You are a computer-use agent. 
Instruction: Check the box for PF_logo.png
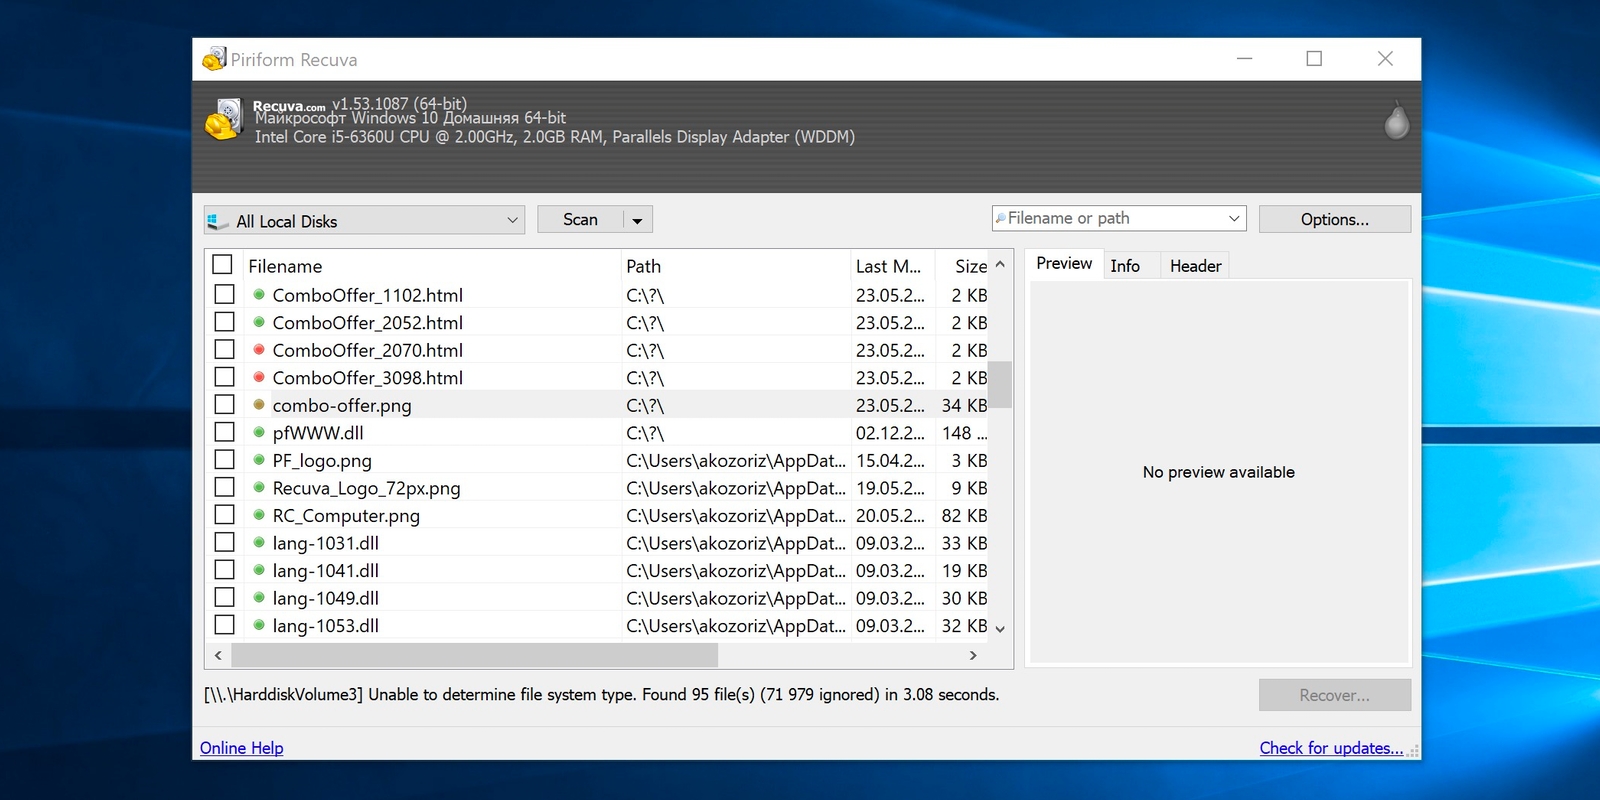pos(225,459)
